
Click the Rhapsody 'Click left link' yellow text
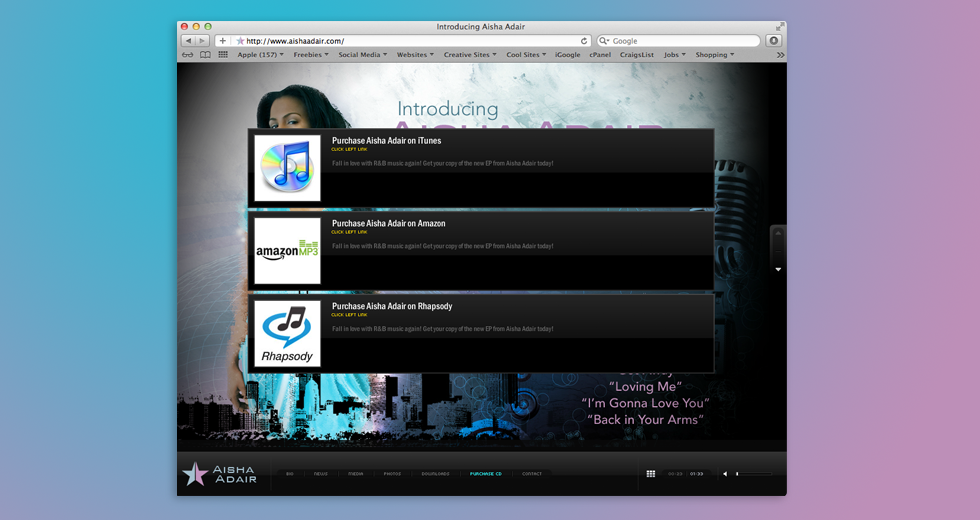[x=349, y=315]
